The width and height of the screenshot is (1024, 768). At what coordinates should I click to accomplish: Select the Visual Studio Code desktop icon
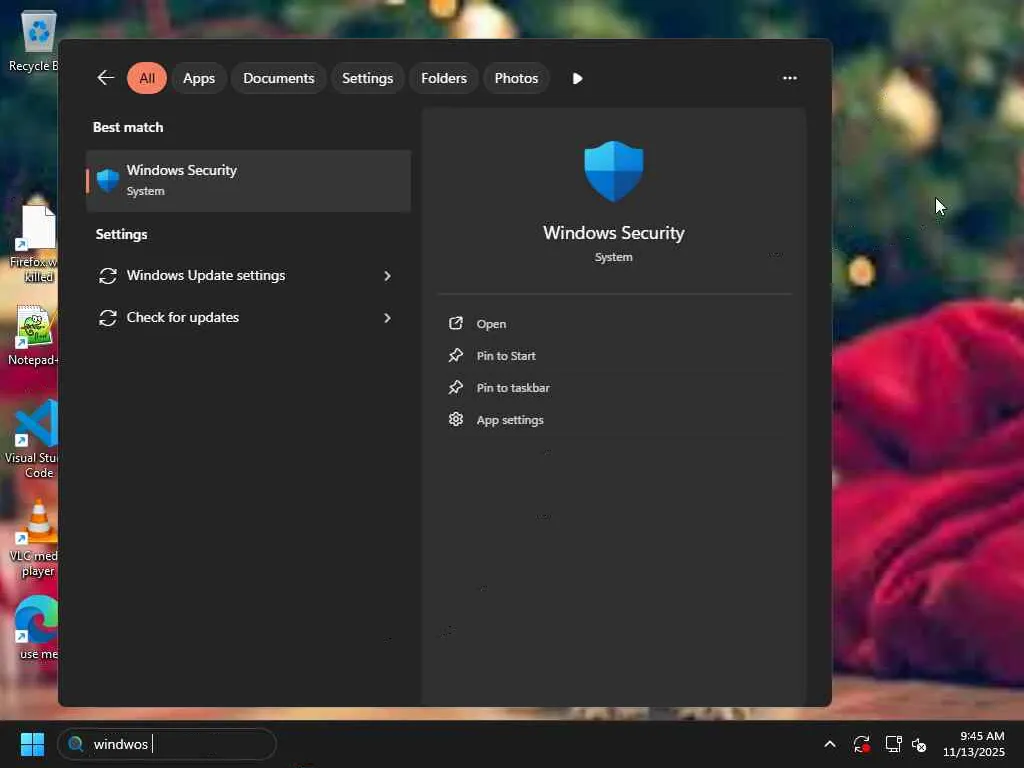click(34, 440)
